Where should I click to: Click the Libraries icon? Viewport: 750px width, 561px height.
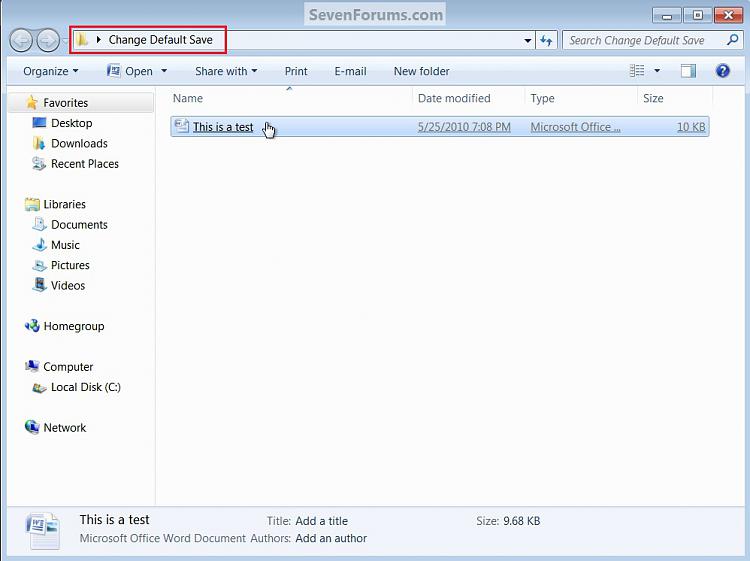coord(32,204)
